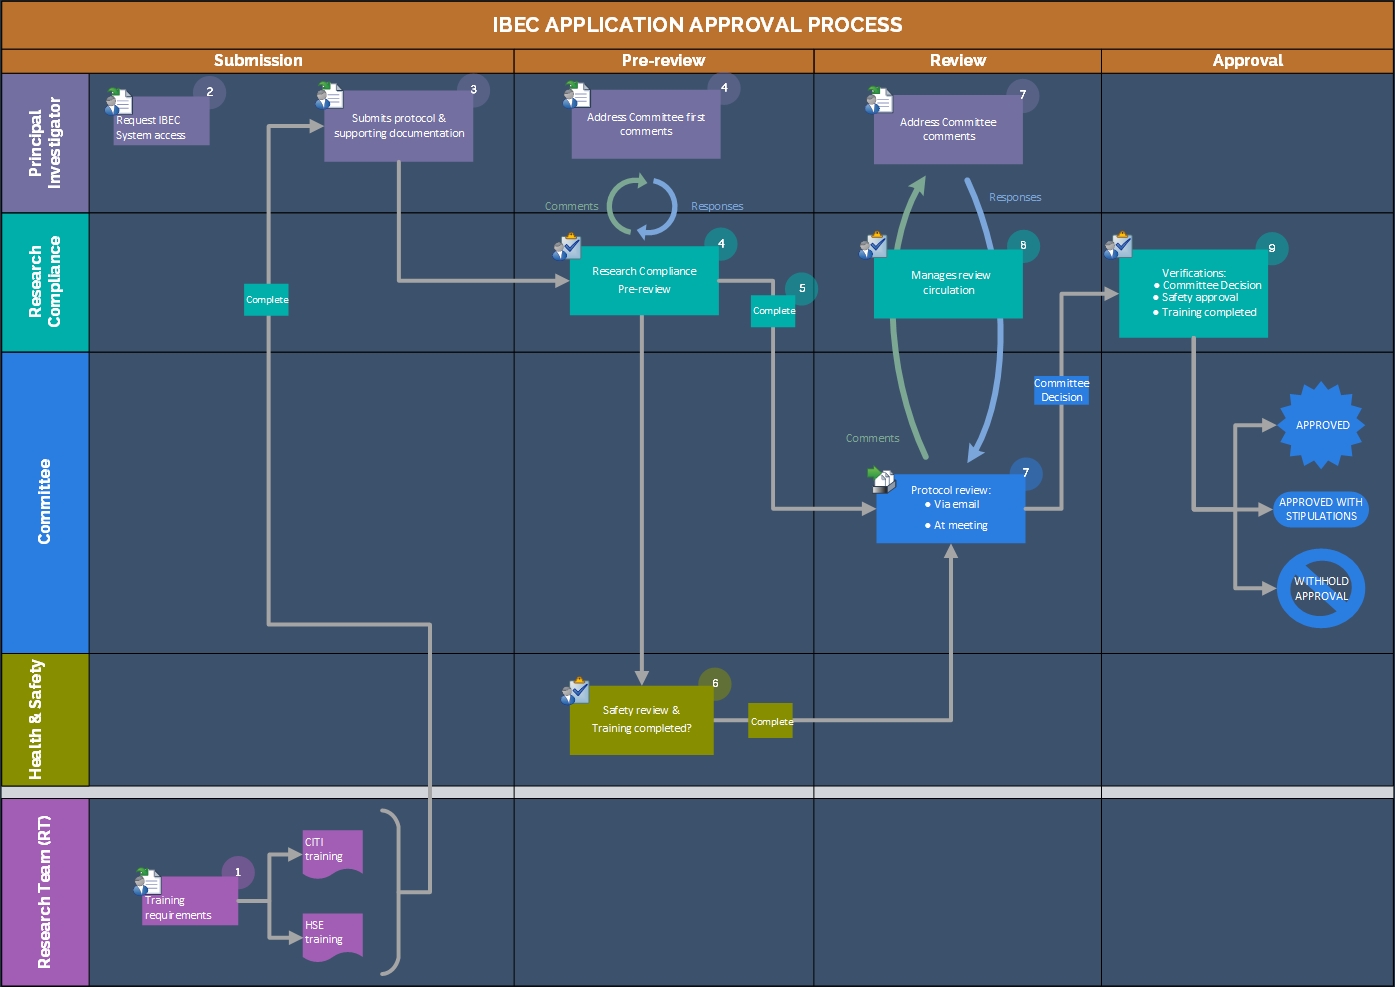Click the checklist icon on Safety review box
Viewport: 1395px width, 987px height.
pyautogui.click(x=575, y=691)
